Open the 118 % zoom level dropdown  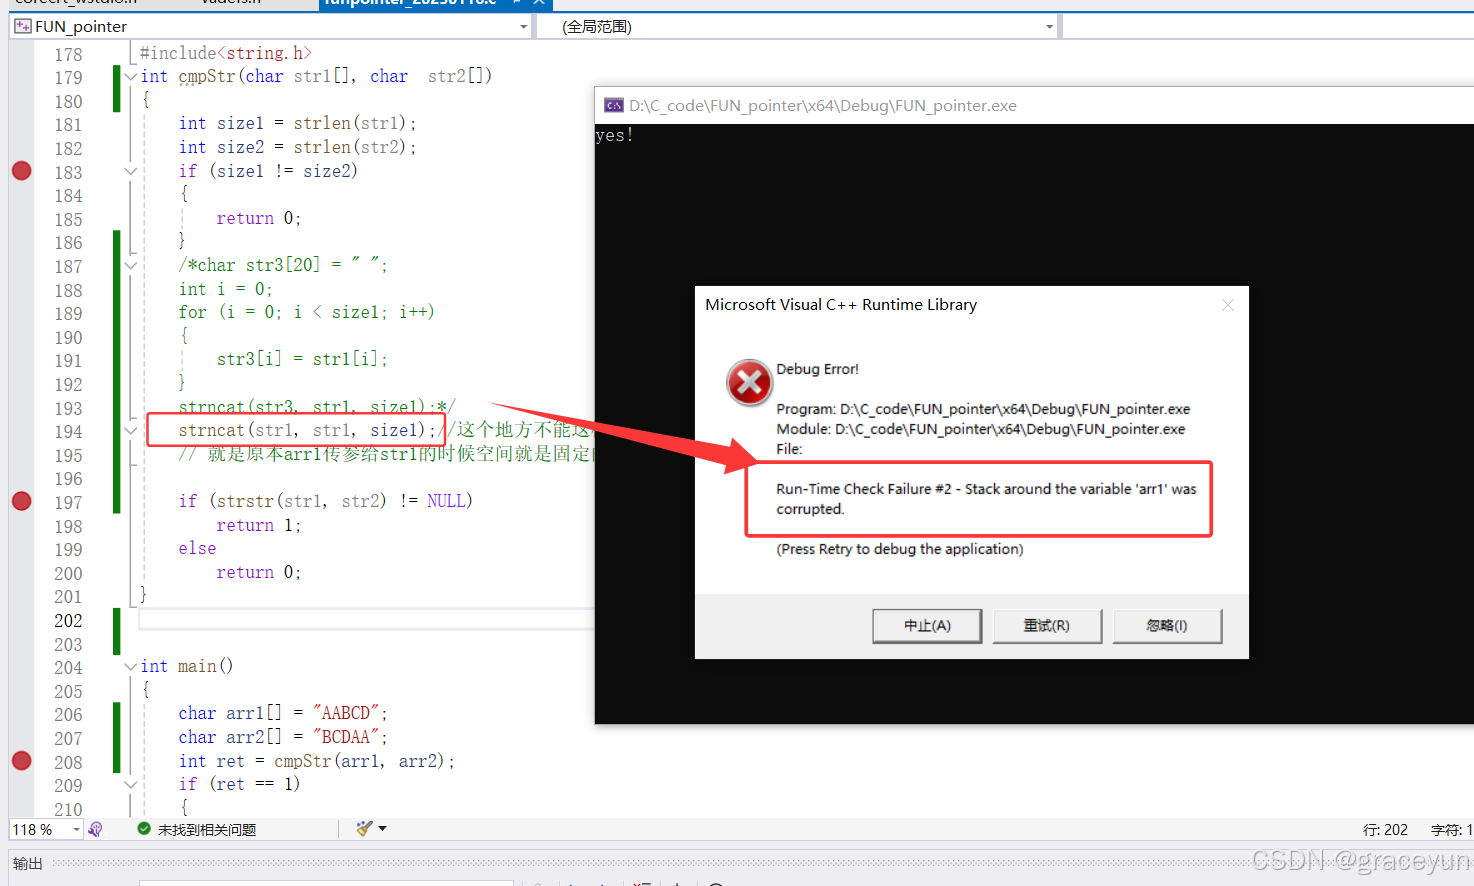(x=76, y=830)
